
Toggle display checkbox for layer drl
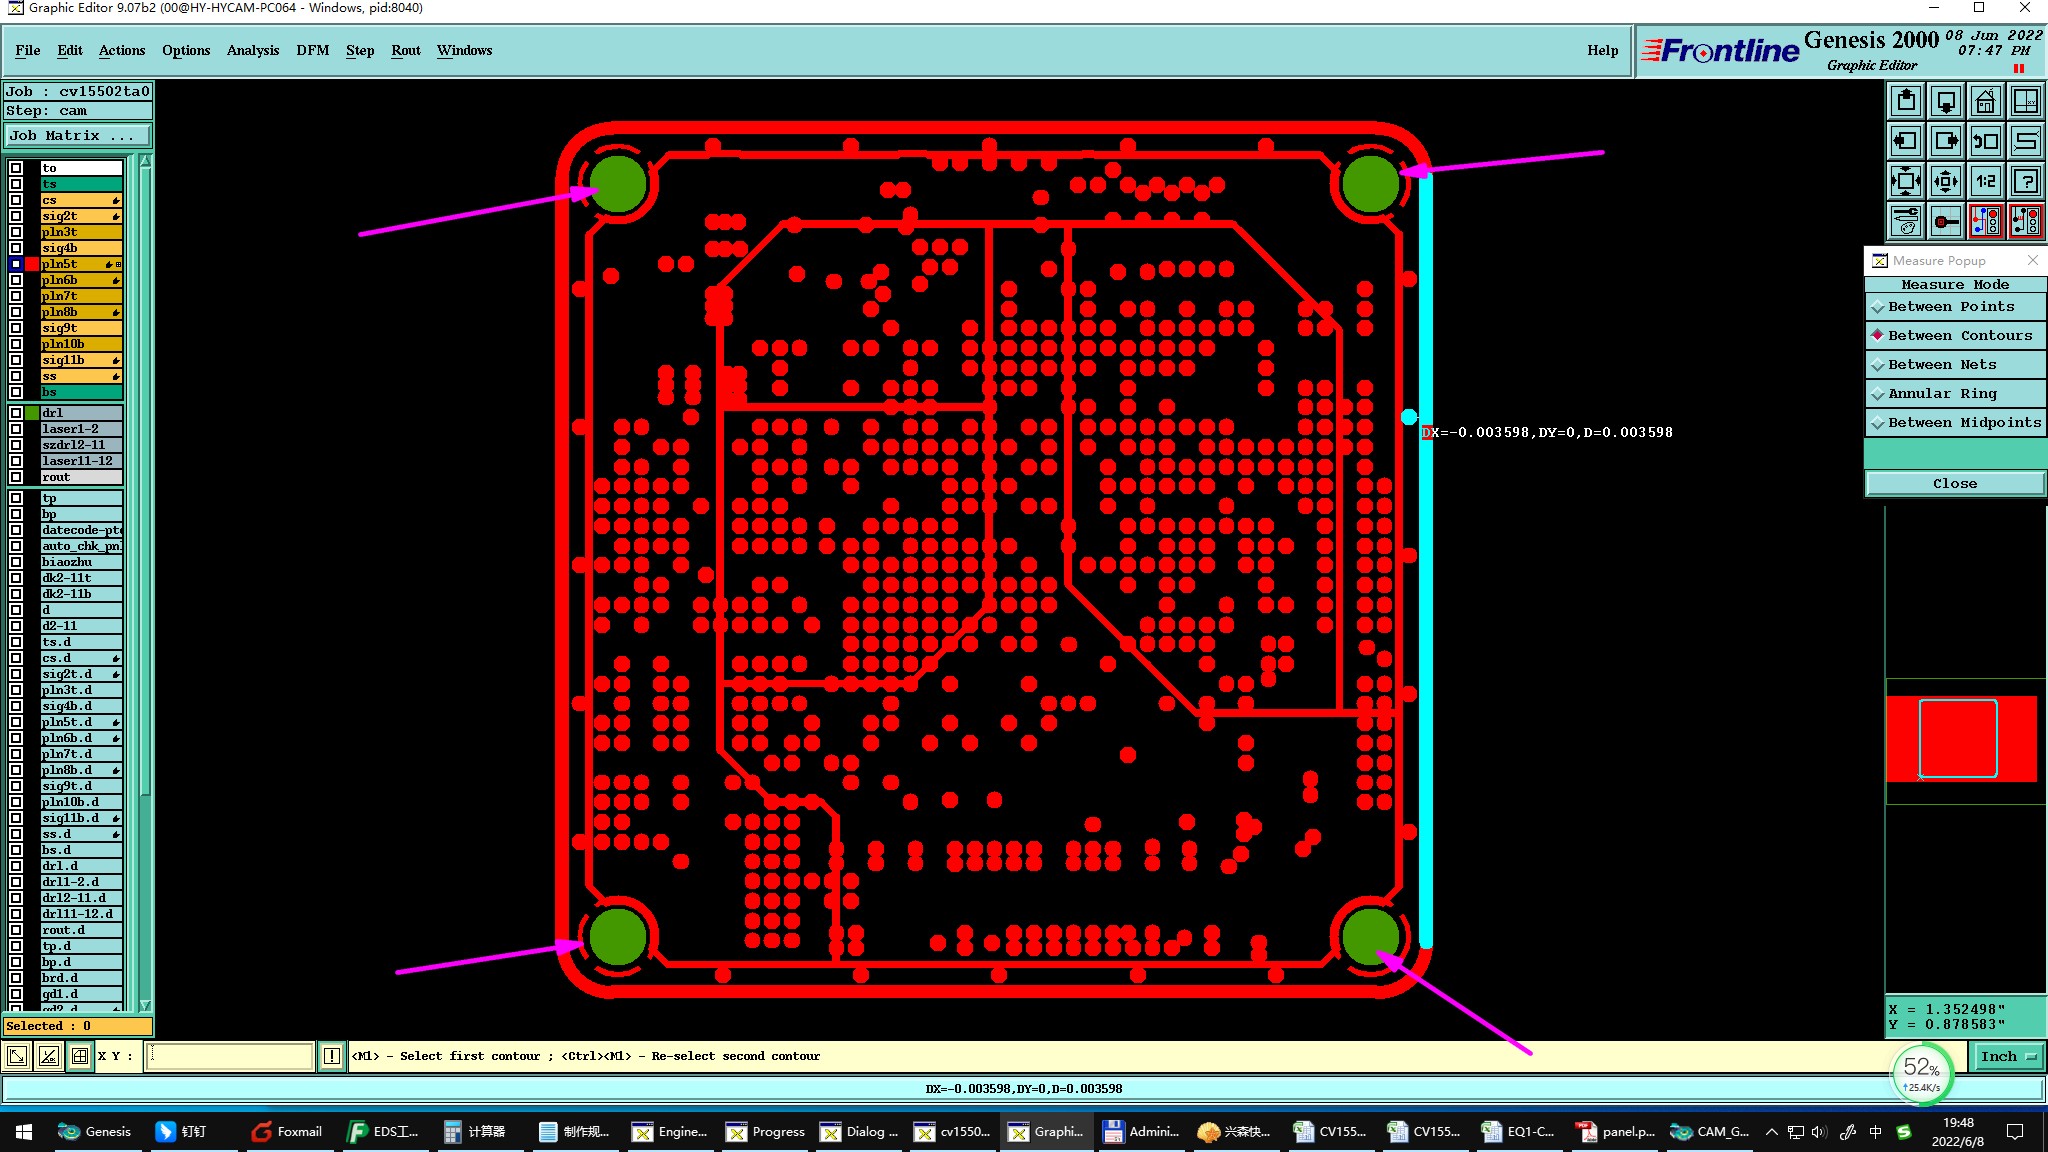pos(16,412)
